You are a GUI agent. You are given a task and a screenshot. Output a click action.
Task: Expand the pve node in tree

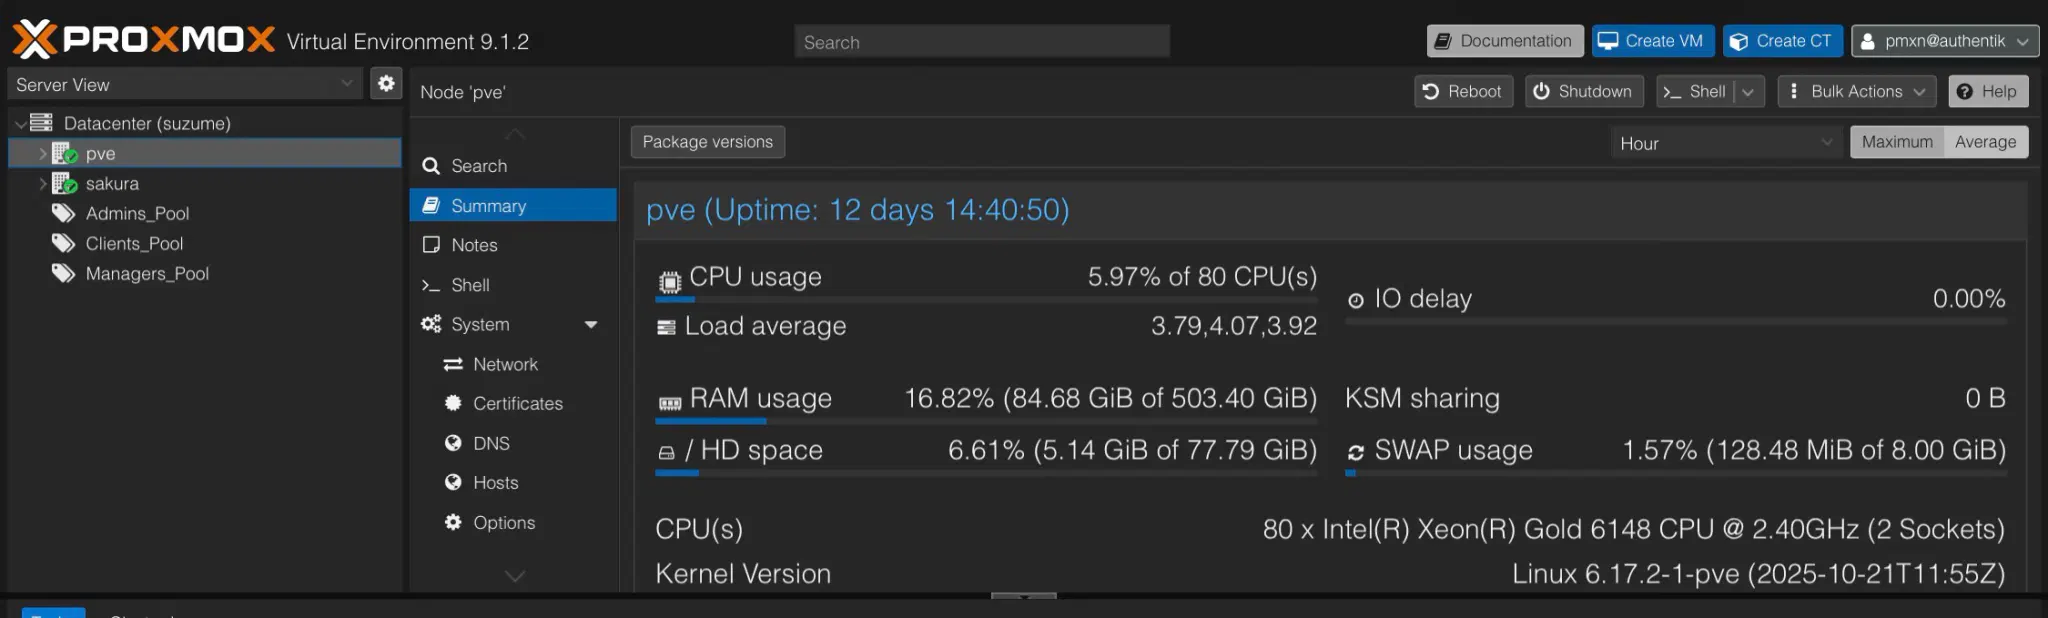pos(43,154)
